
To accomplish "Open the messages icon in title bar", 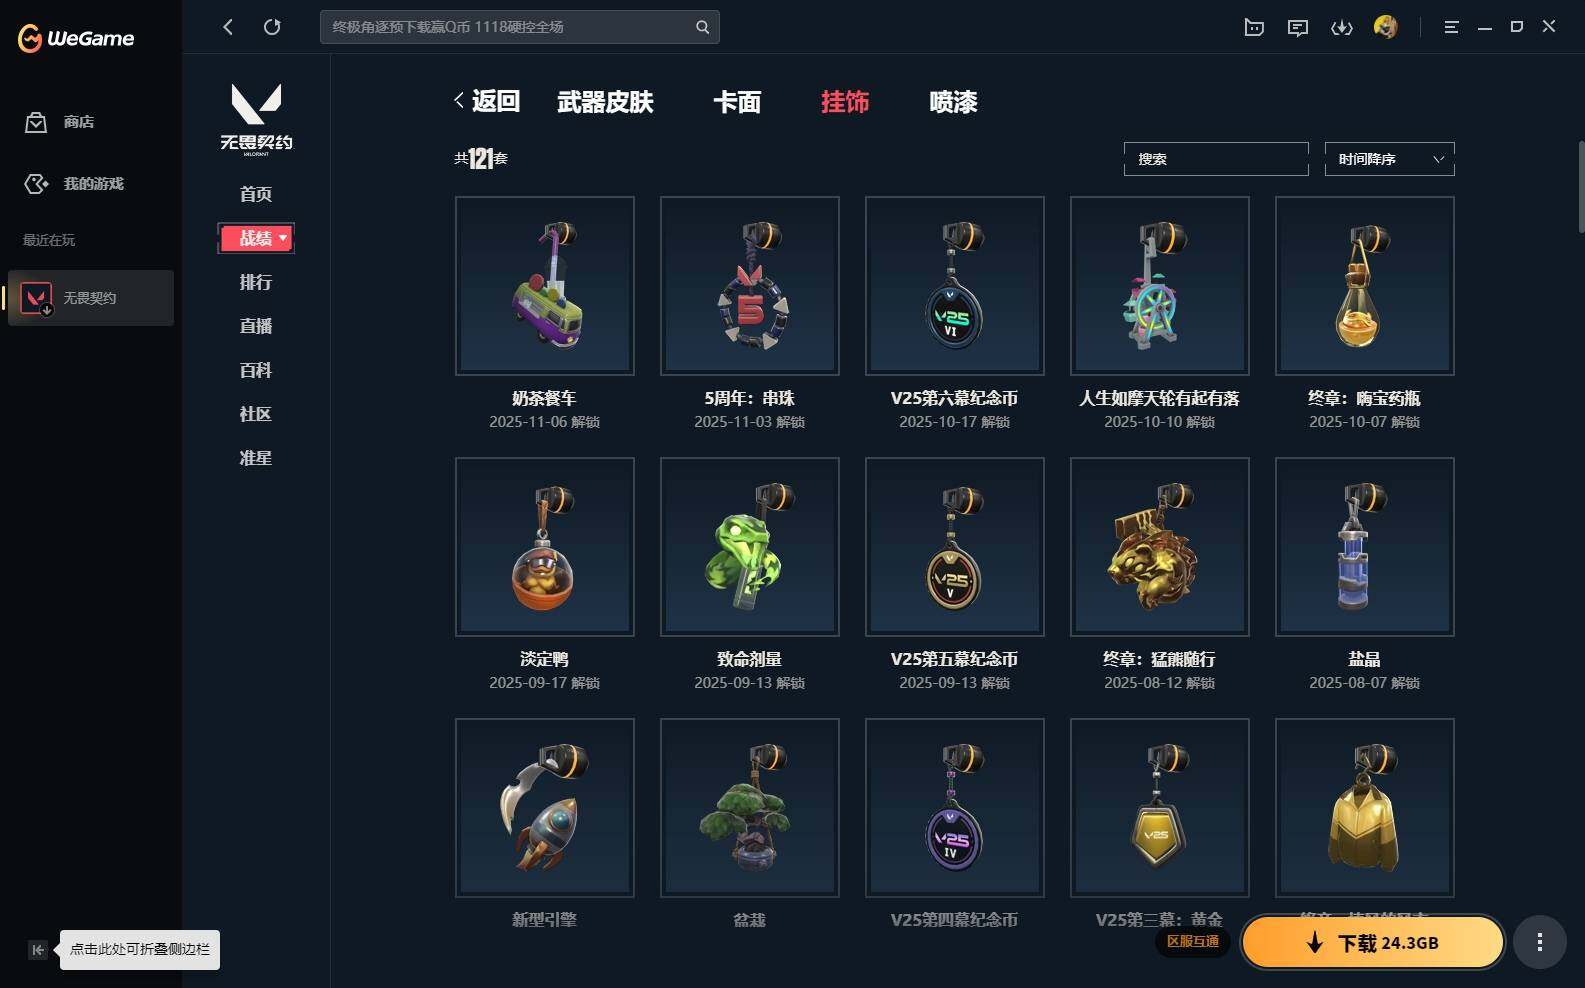I will (x=1298, y=27).
